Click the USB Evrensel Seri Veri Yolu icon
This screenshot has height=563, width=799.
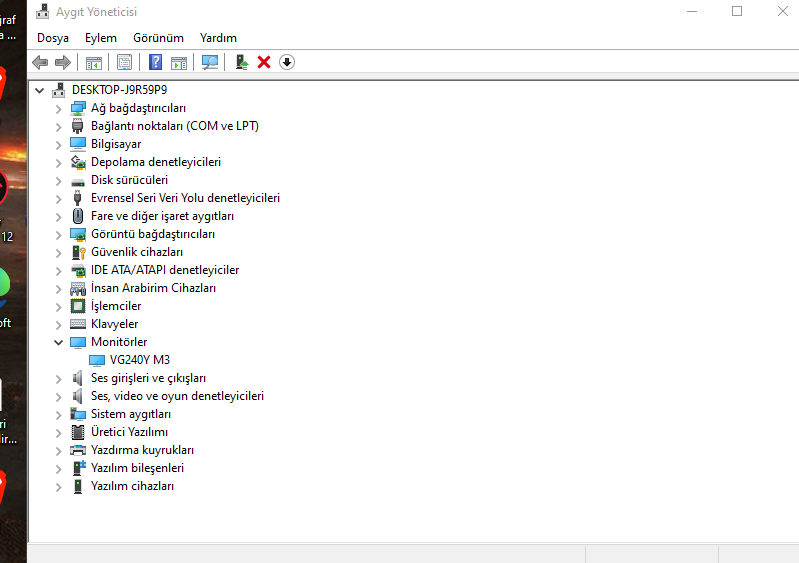(x=77, y=198)
